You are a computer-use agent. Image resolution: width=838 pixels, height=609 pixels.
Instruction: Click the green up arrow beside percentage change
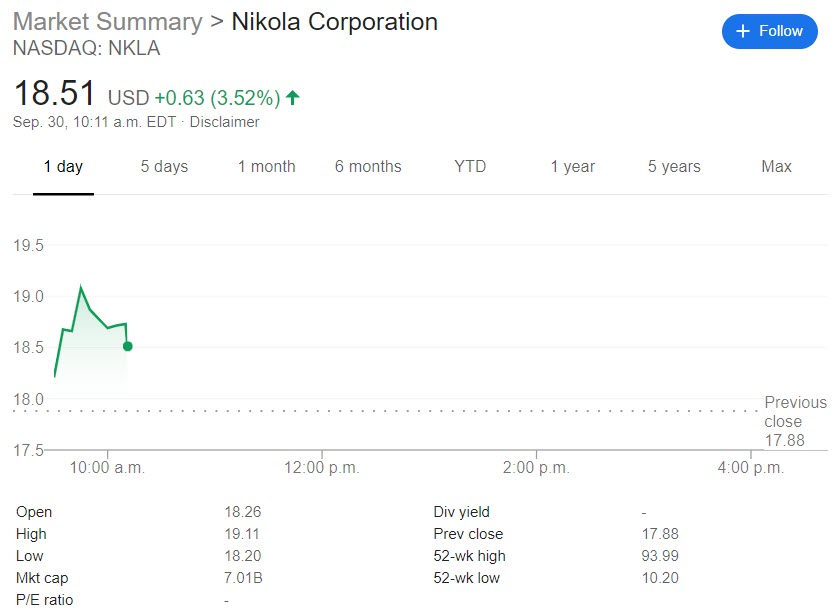point(293,97)
